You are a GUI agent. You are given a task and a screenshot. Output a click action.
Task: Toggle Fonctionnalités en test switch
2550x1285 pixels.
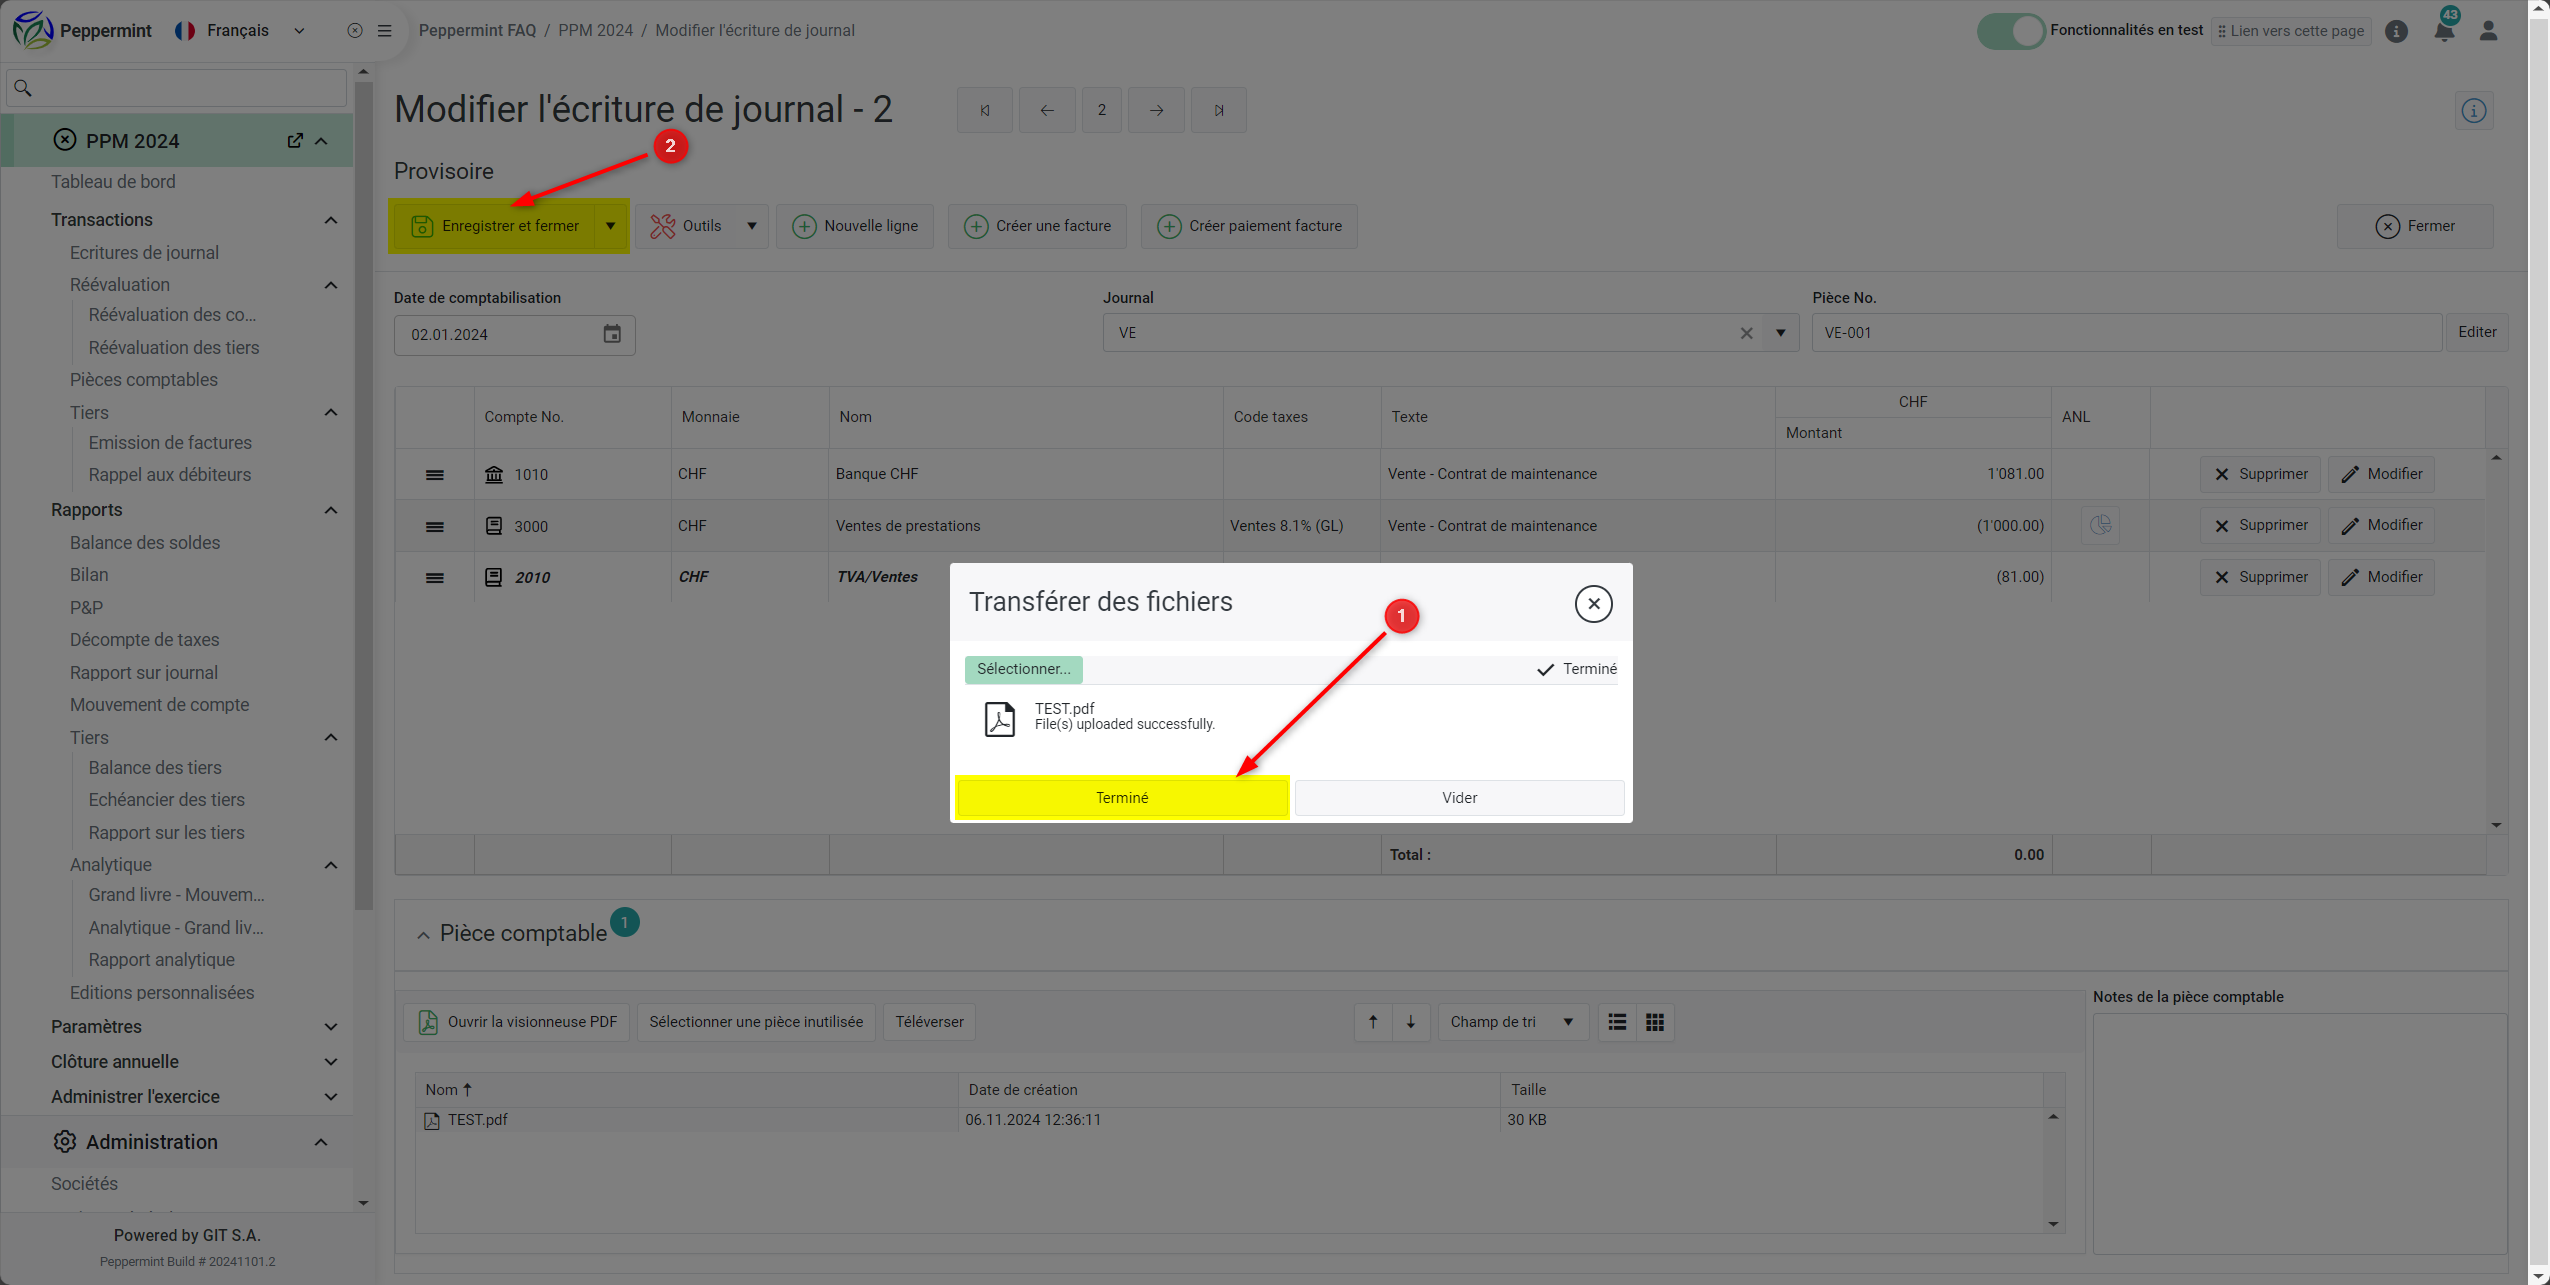tap(2010, 31)
